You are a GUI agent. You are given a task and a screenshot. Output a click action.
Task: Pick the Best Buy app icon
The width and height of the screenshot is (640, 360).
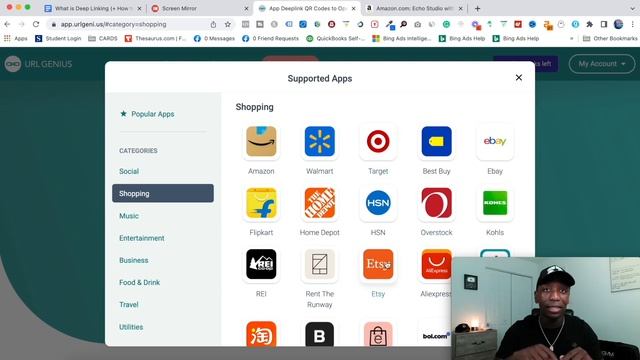tap(436, 141)
